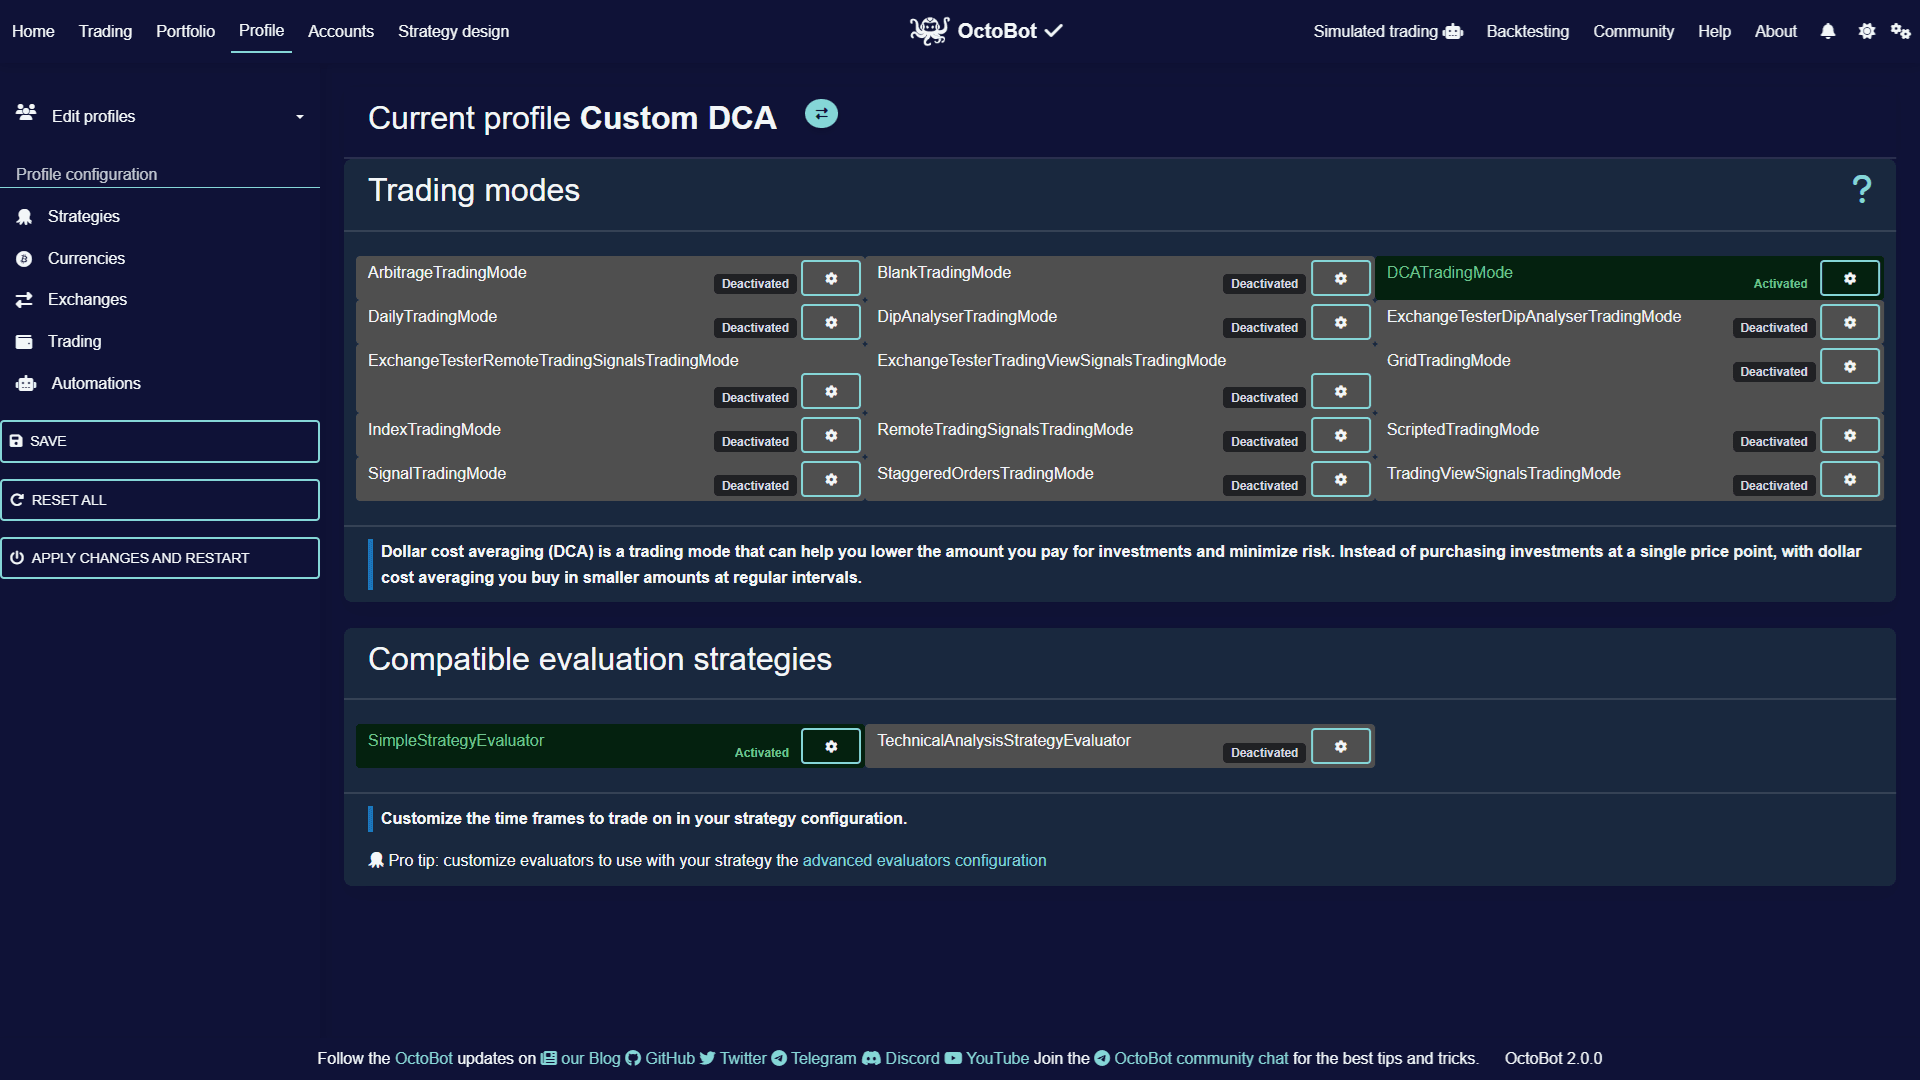Viewport: 1920px width, 1080px height.
Task: Open Strategy design page
Action: point(453,31)
